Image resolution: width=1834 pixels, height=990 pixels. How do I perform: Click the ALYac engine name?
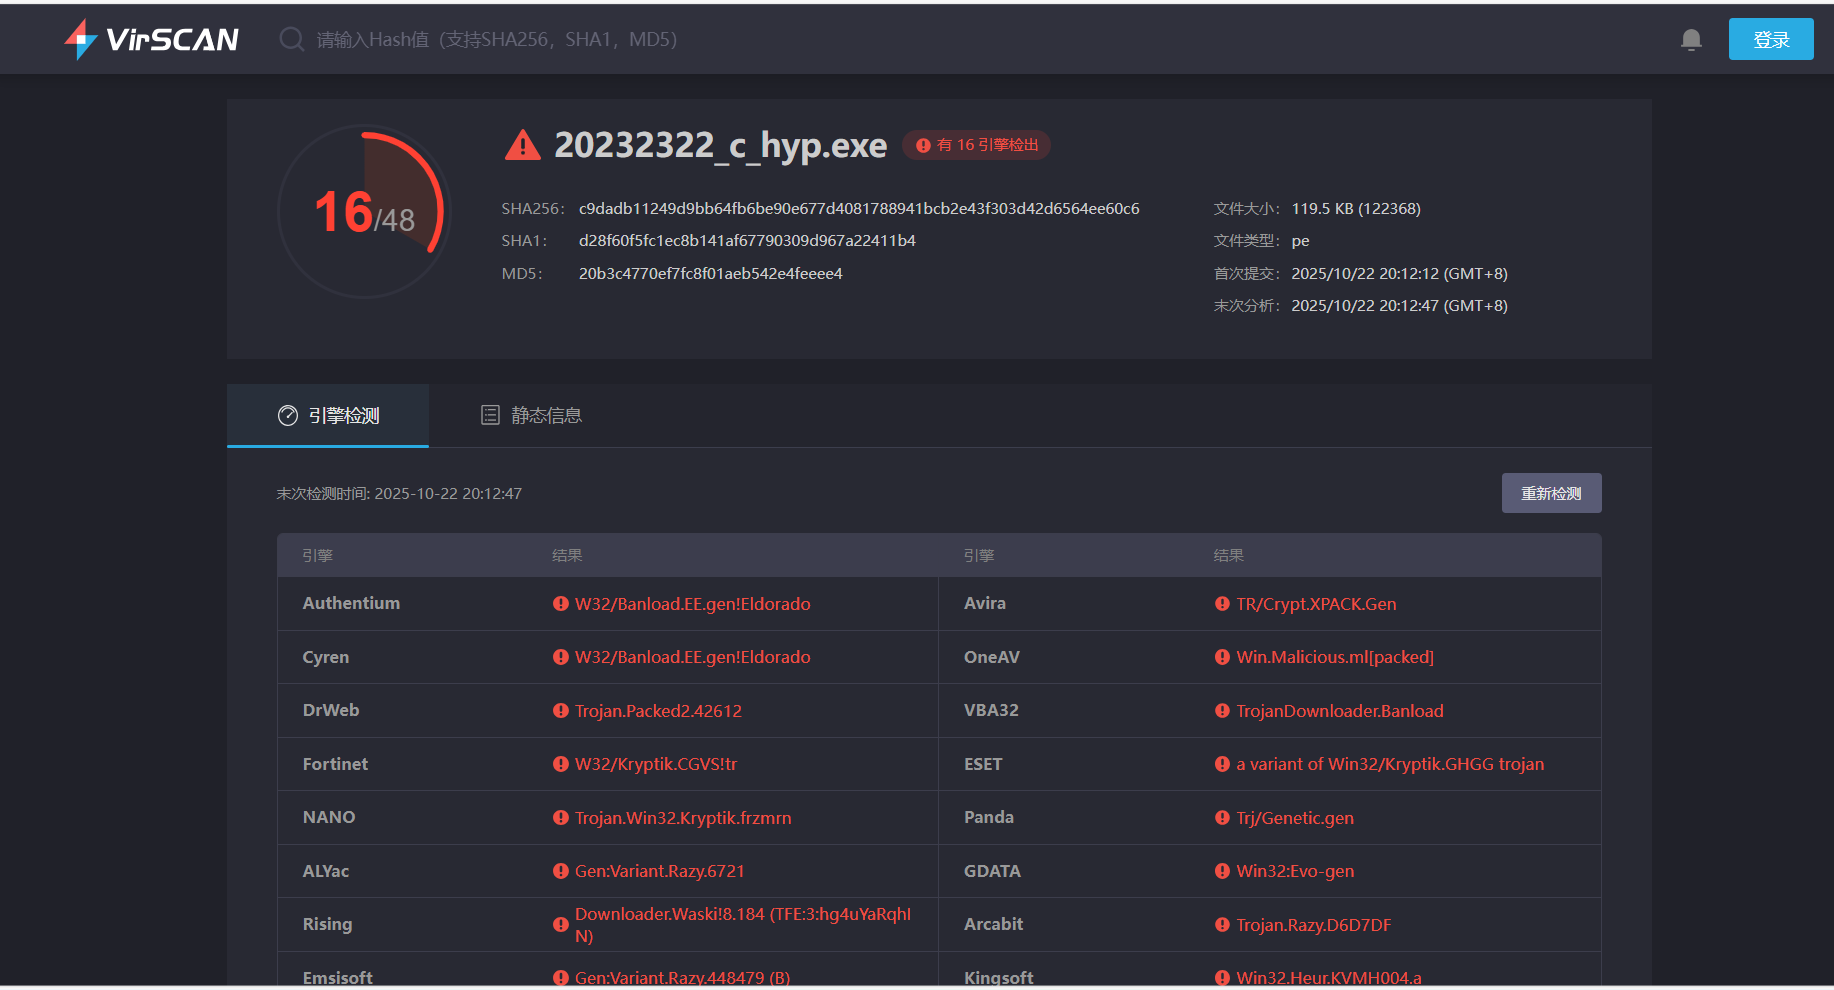[326, 871]
